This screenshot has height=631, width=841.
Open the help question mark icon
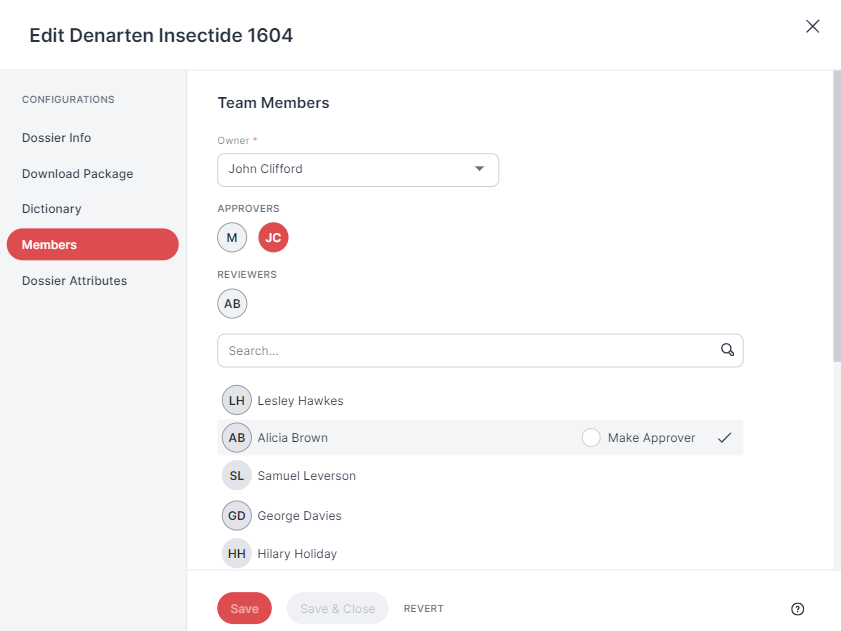pos(798,608)
